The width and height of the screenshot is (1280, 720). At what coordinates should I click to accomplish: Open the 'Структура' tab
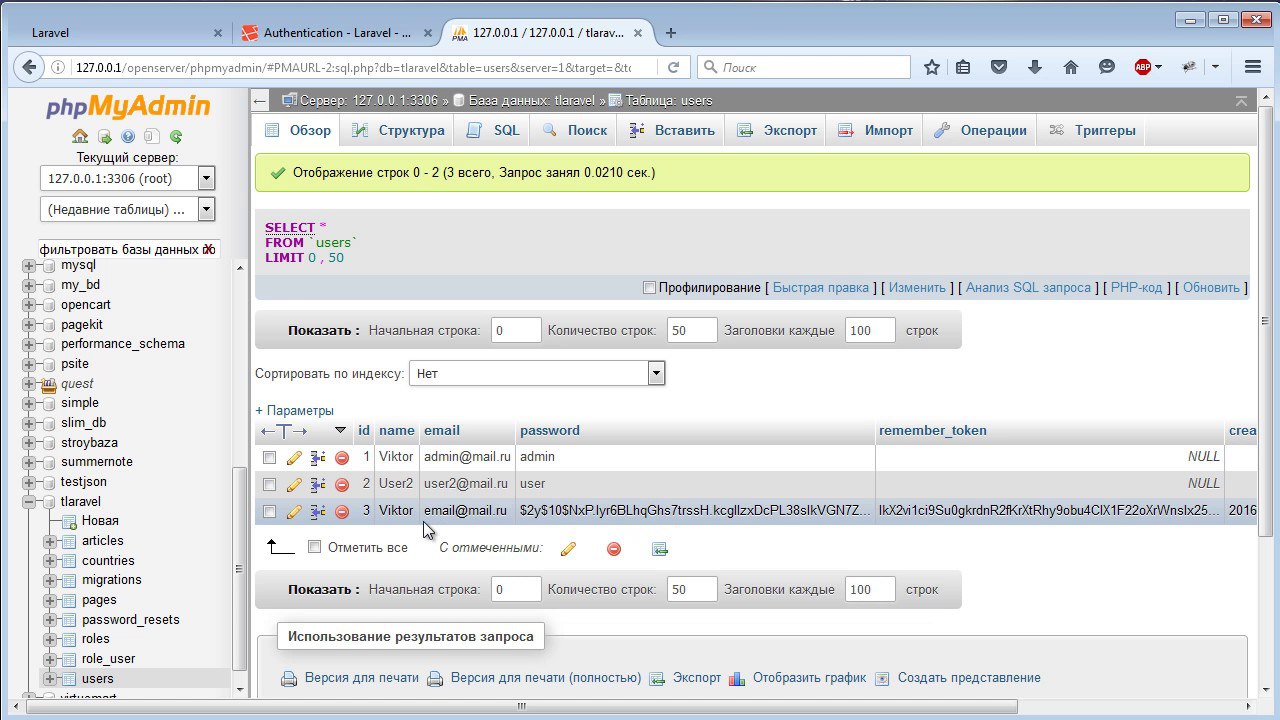click(x=398, y=130)
